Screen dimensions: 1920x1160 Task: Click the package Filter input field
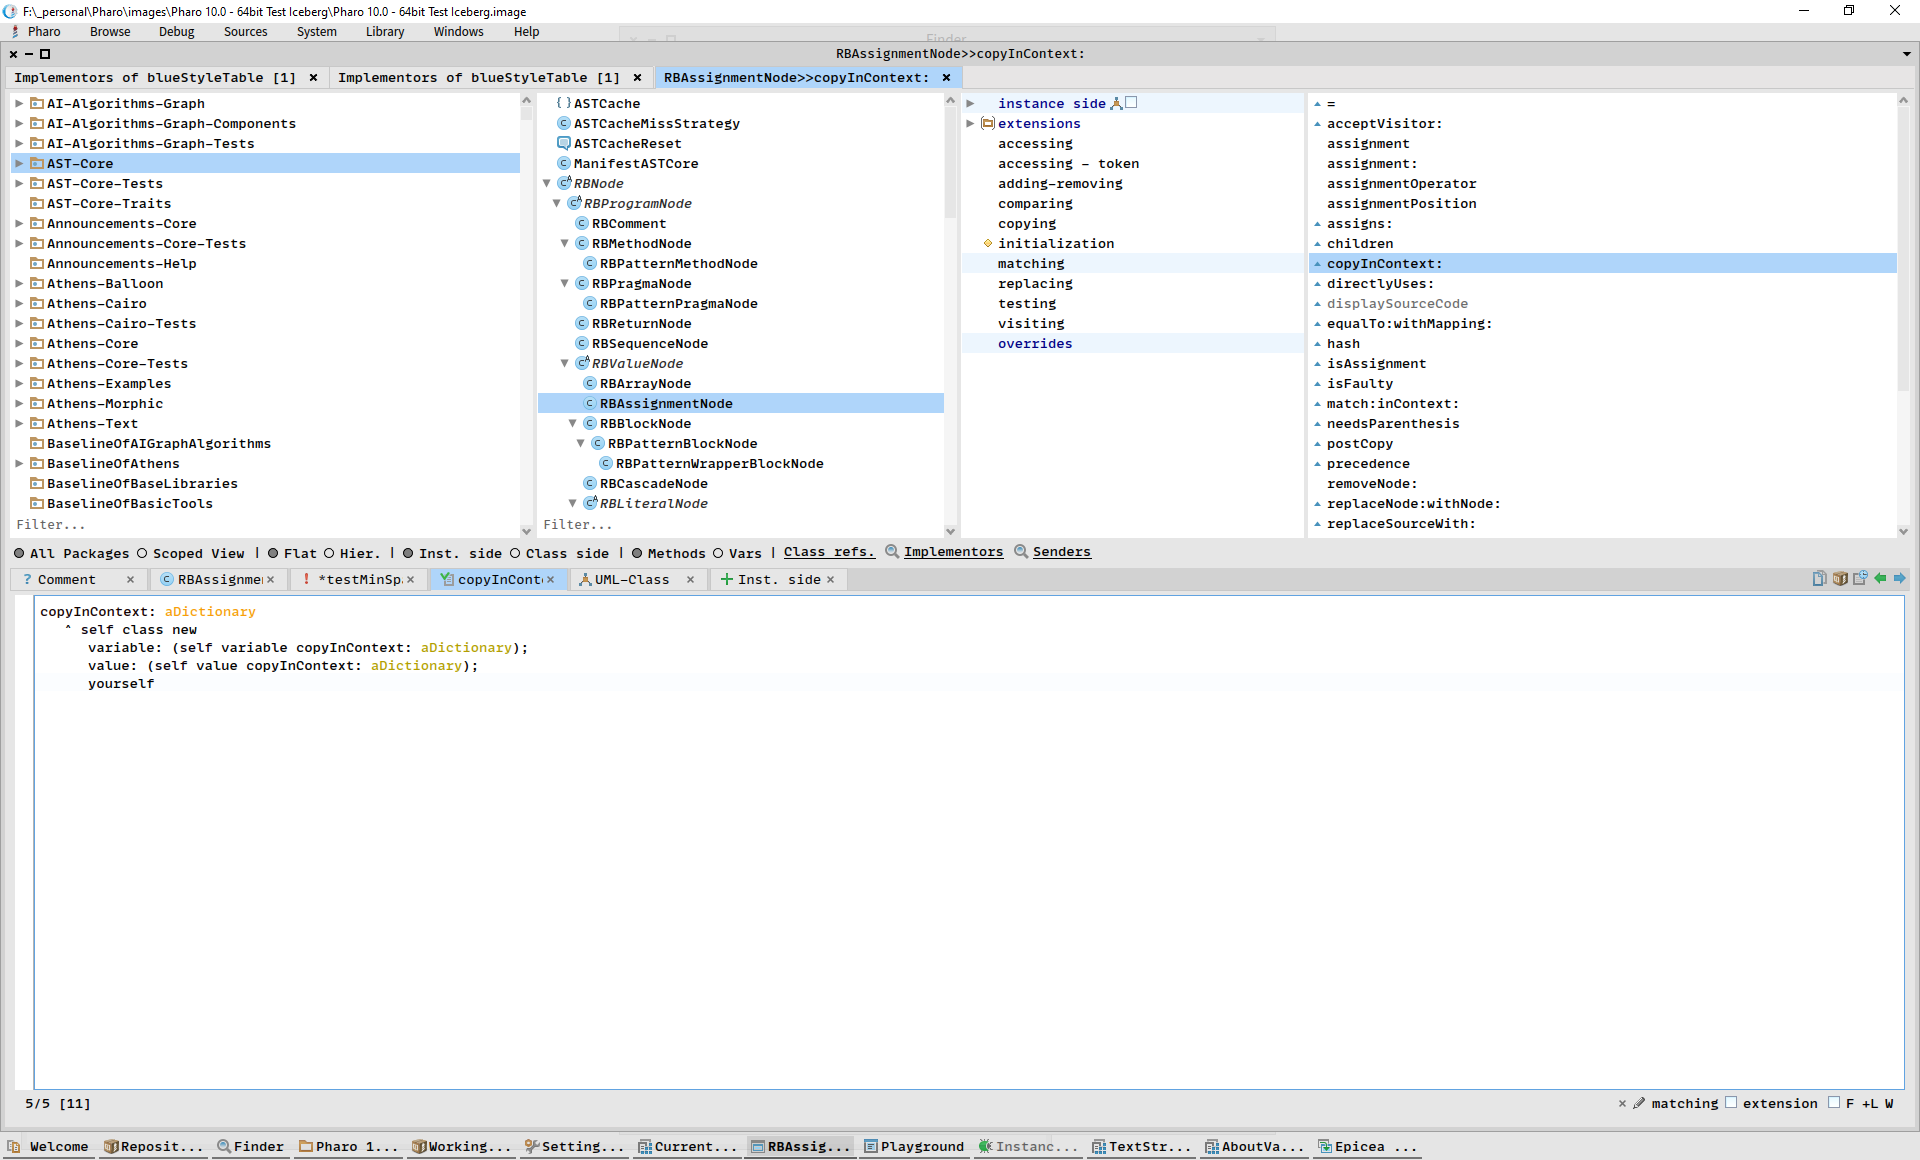click(x=260, y=524)
